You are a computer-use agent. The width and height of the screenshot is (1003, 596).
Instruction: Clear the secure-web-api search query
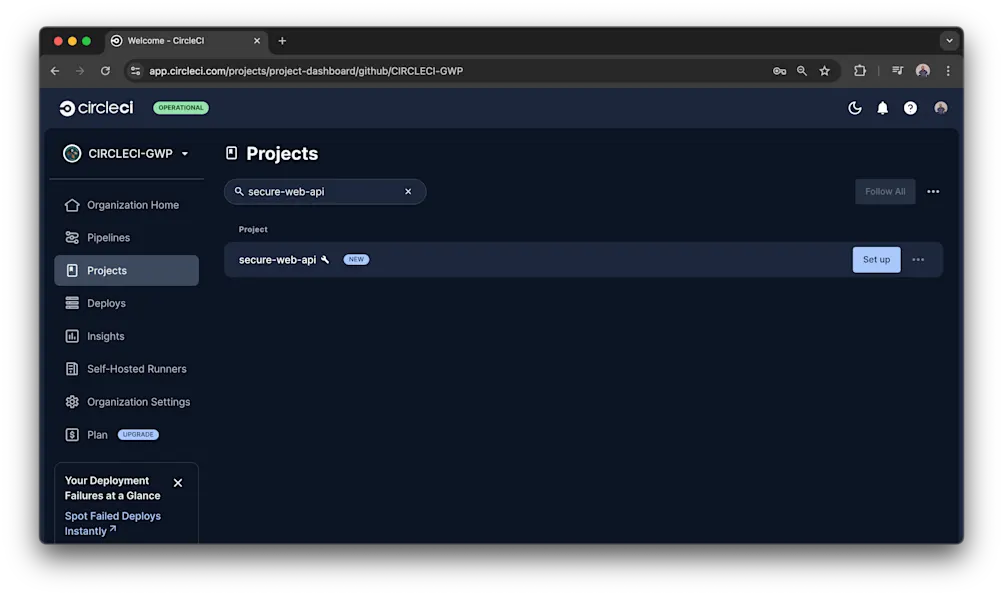point(407,191)
